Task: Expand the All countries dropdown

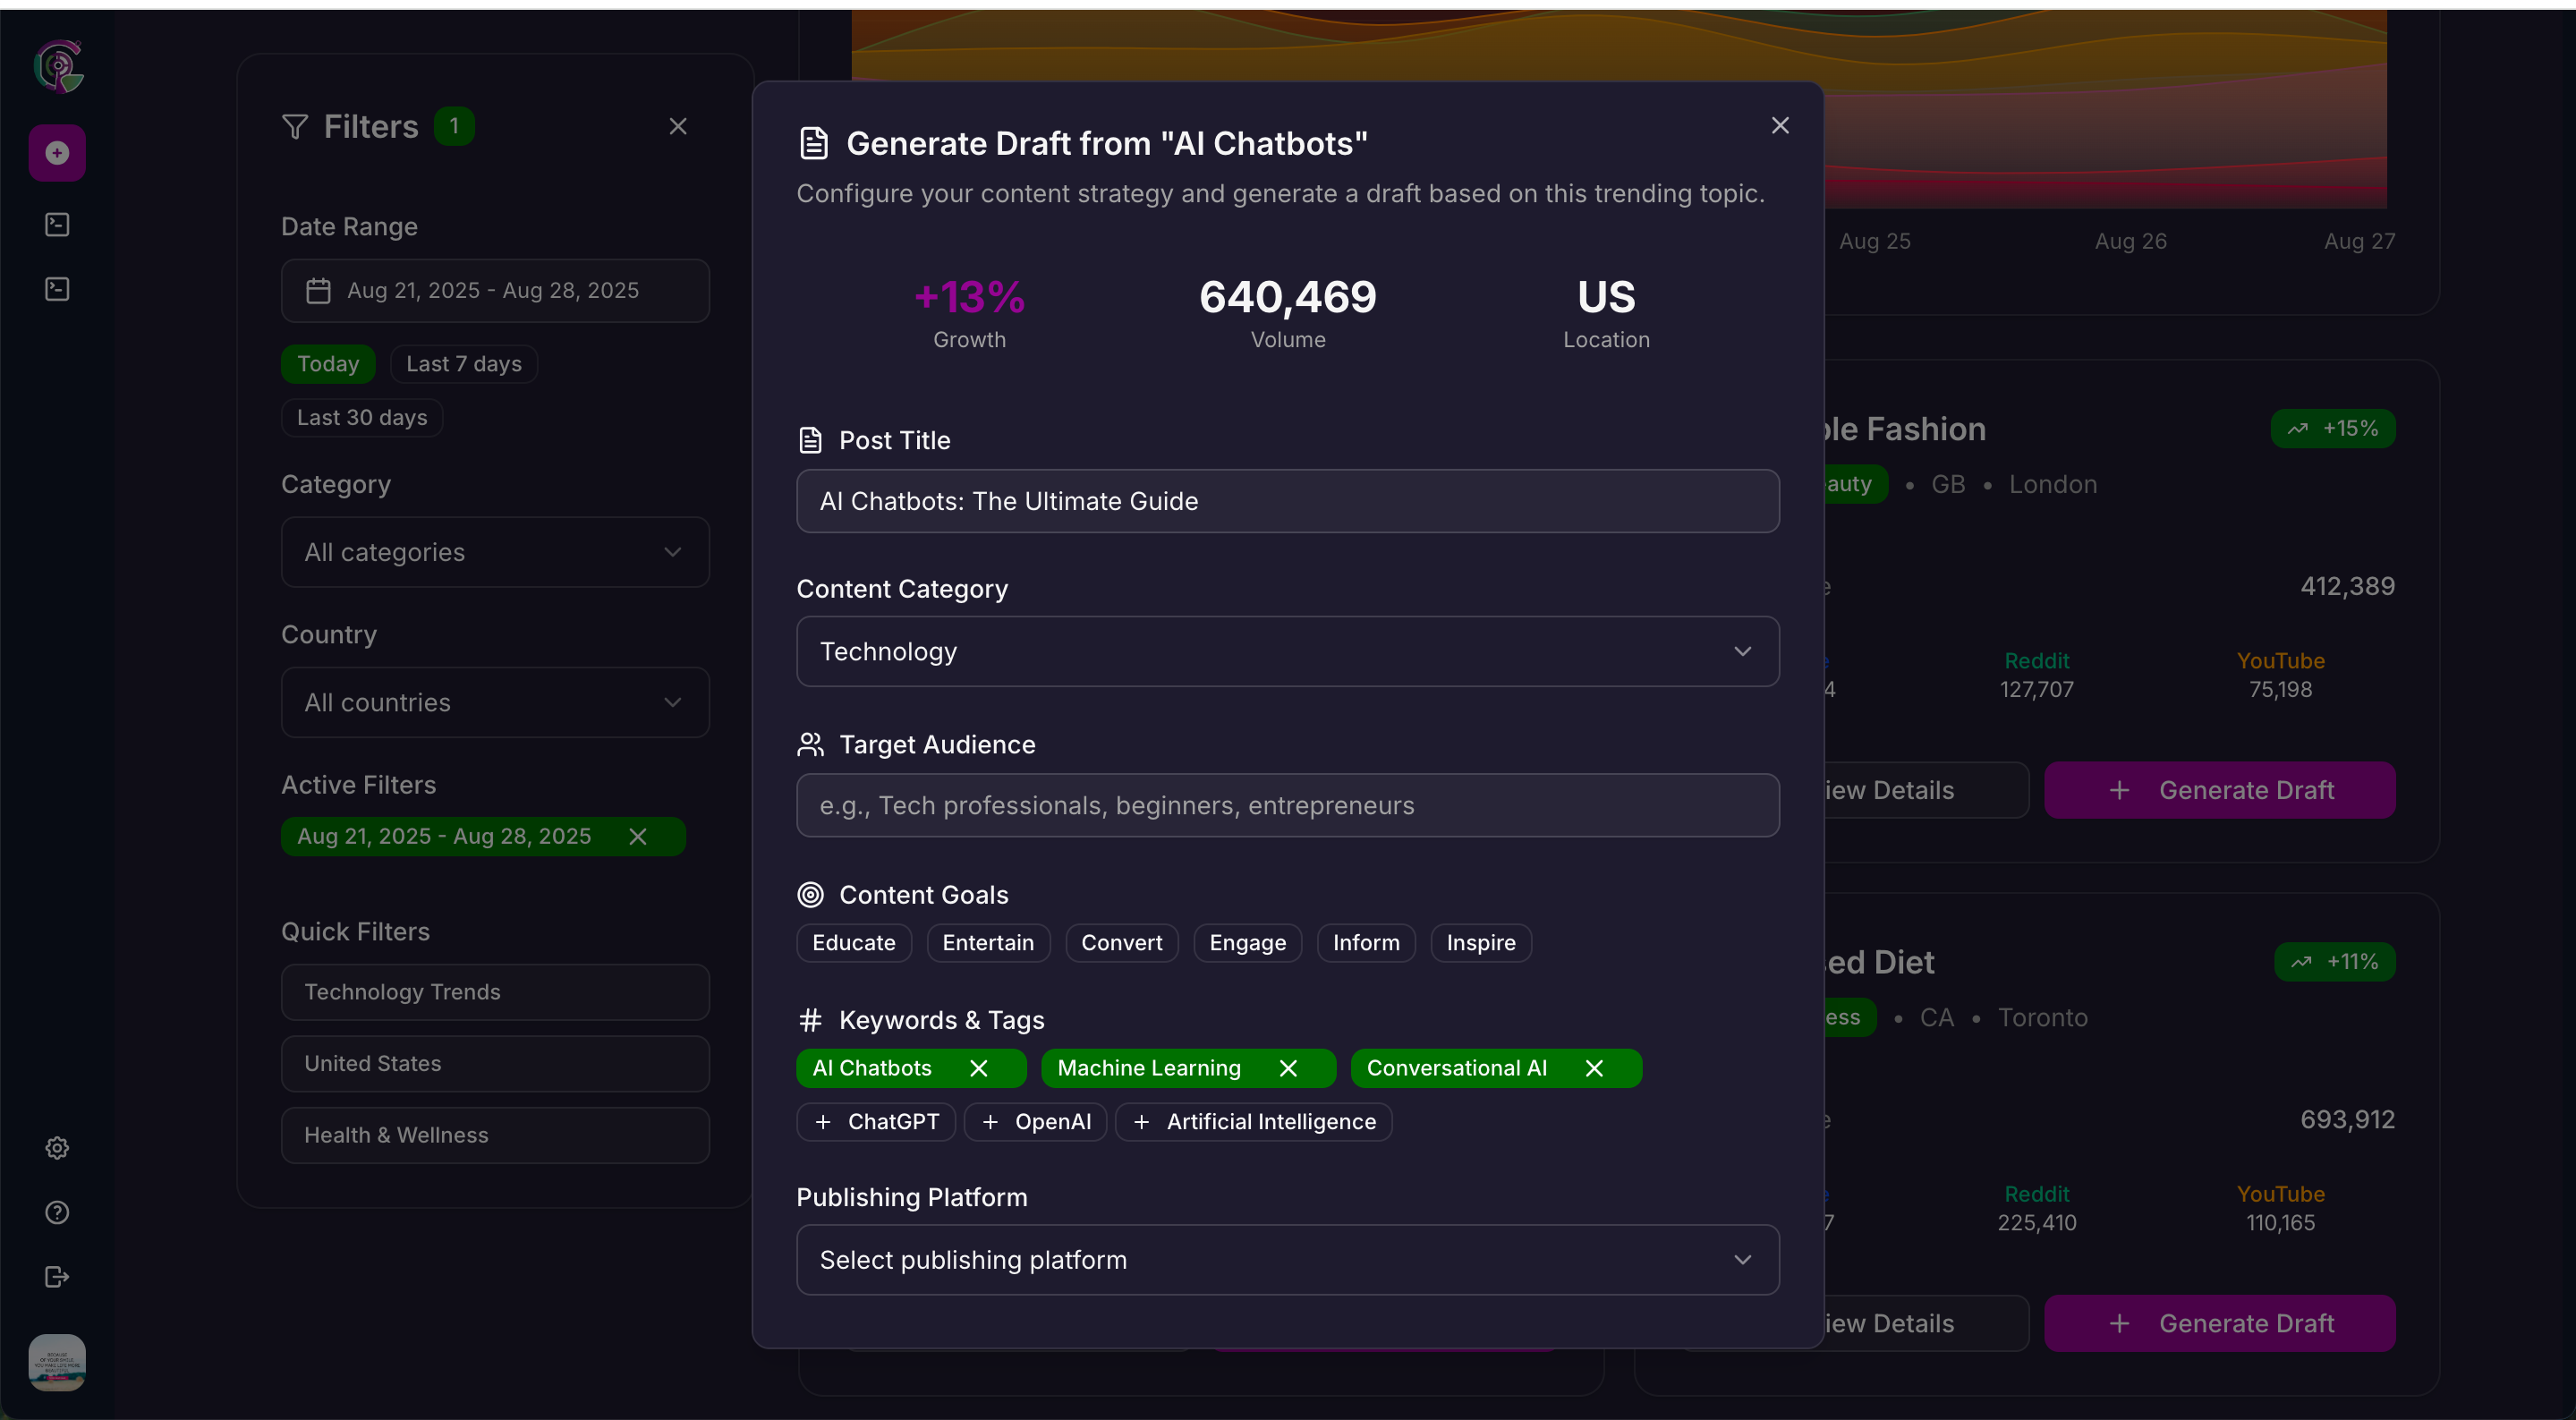Action: [495, 702]
